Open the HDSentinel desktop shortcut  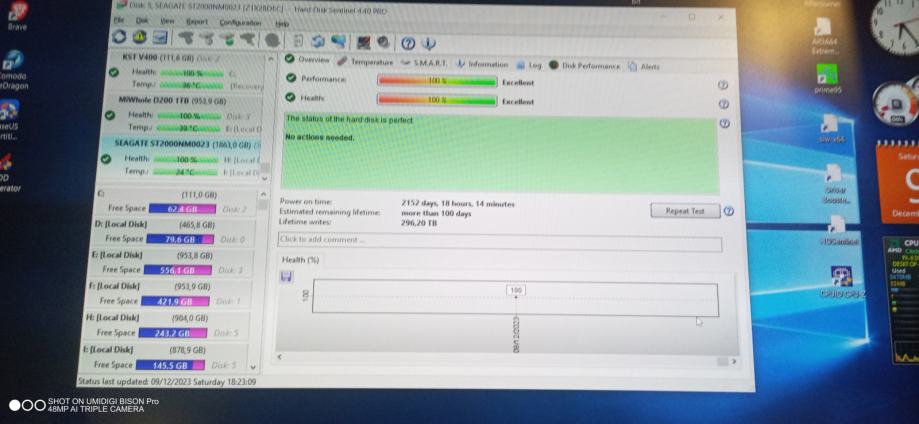(x=838, y=230)
